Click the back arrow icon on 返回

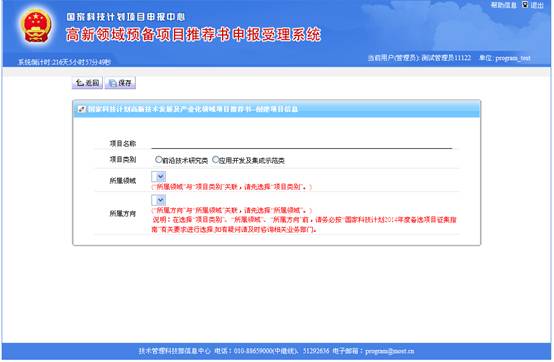coord(80,83)
